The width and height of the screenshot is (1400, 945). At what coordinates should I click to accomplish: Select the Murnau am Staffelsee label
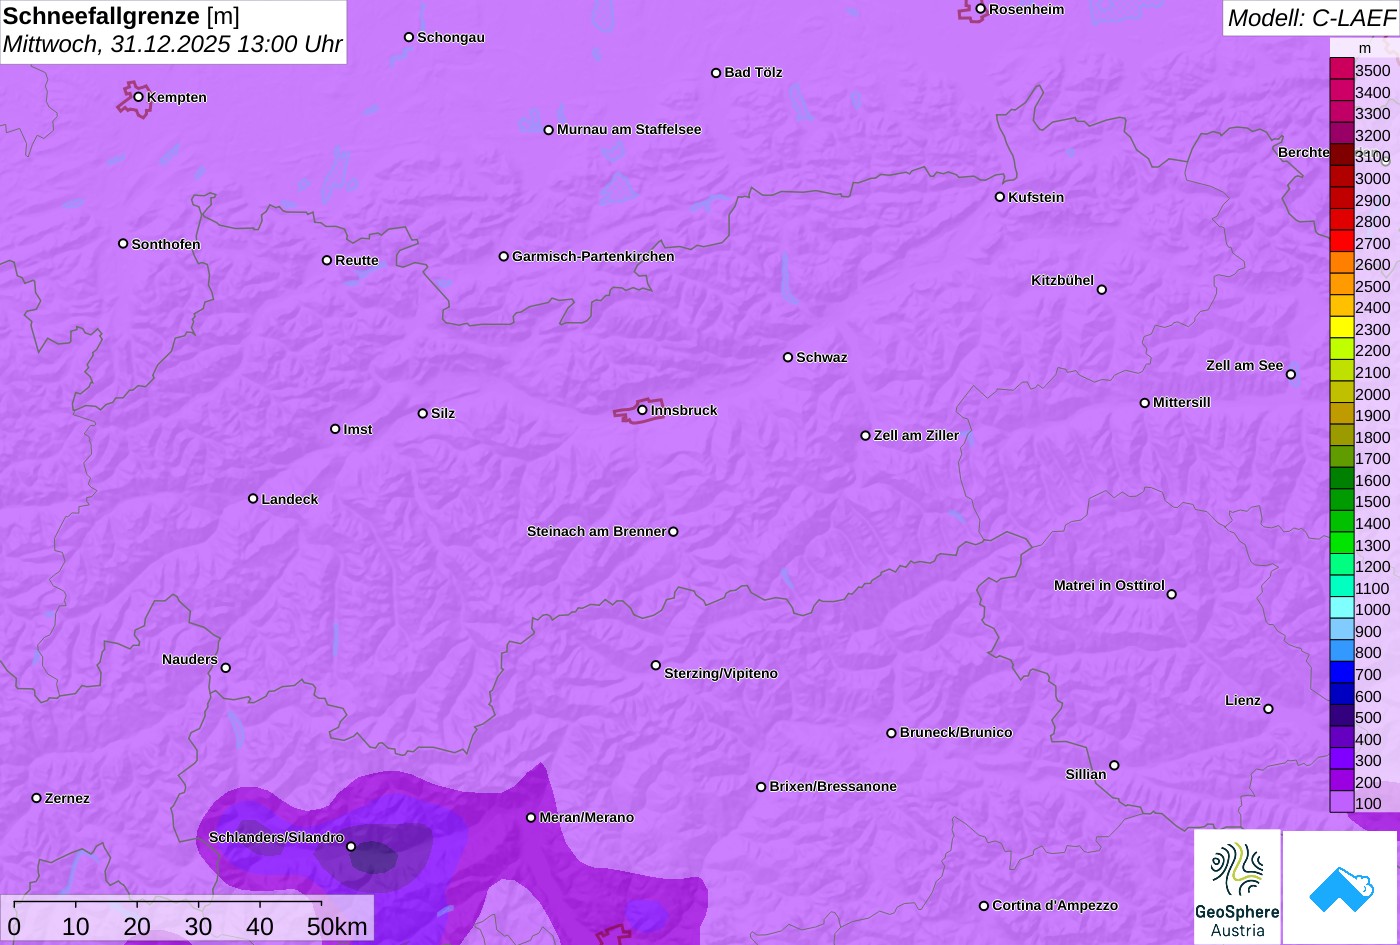point(629,130)
